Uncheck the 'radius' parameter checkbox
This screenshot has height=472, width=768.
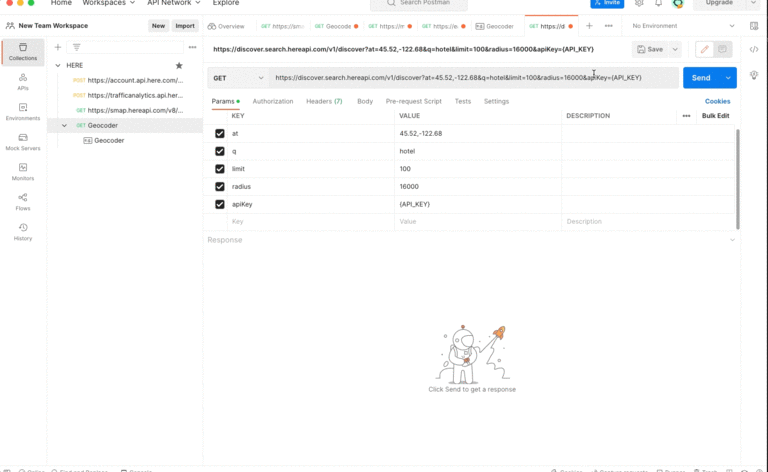[219, 187]
